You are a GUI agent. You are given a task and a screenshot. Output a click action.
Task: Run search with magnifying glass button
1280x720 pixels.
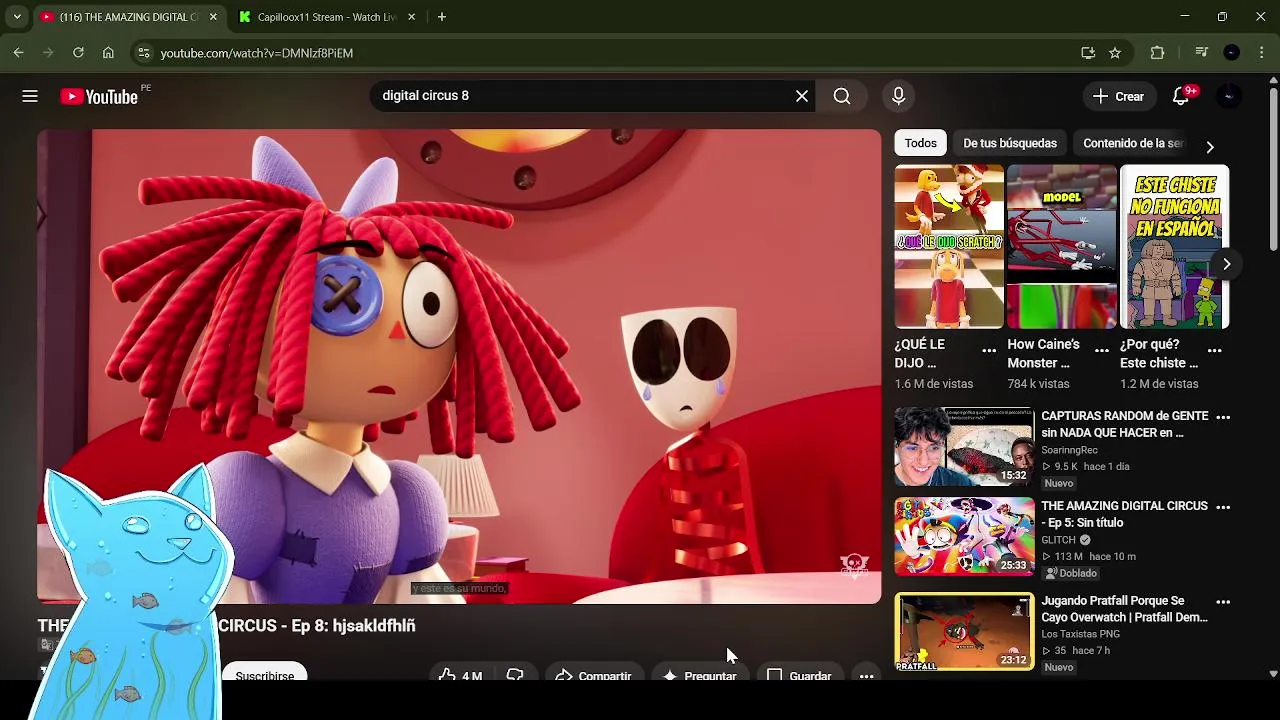click(842, 96)
